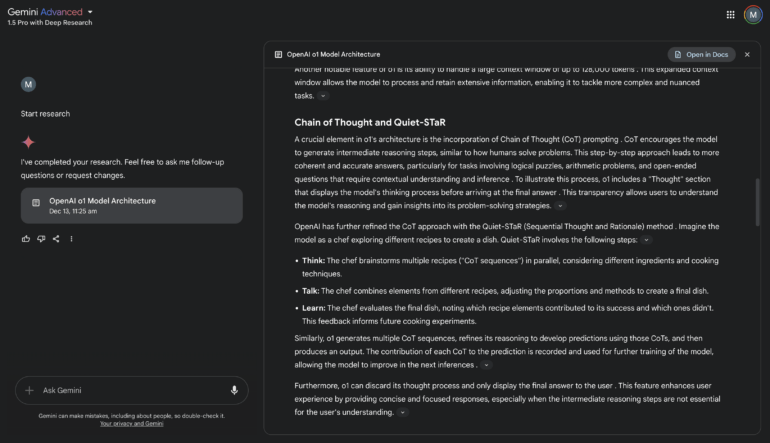This screenshot has height=443, width=770.
Task: Open the Gemini Advanced model dropdown
Action: tap(90, 12)
